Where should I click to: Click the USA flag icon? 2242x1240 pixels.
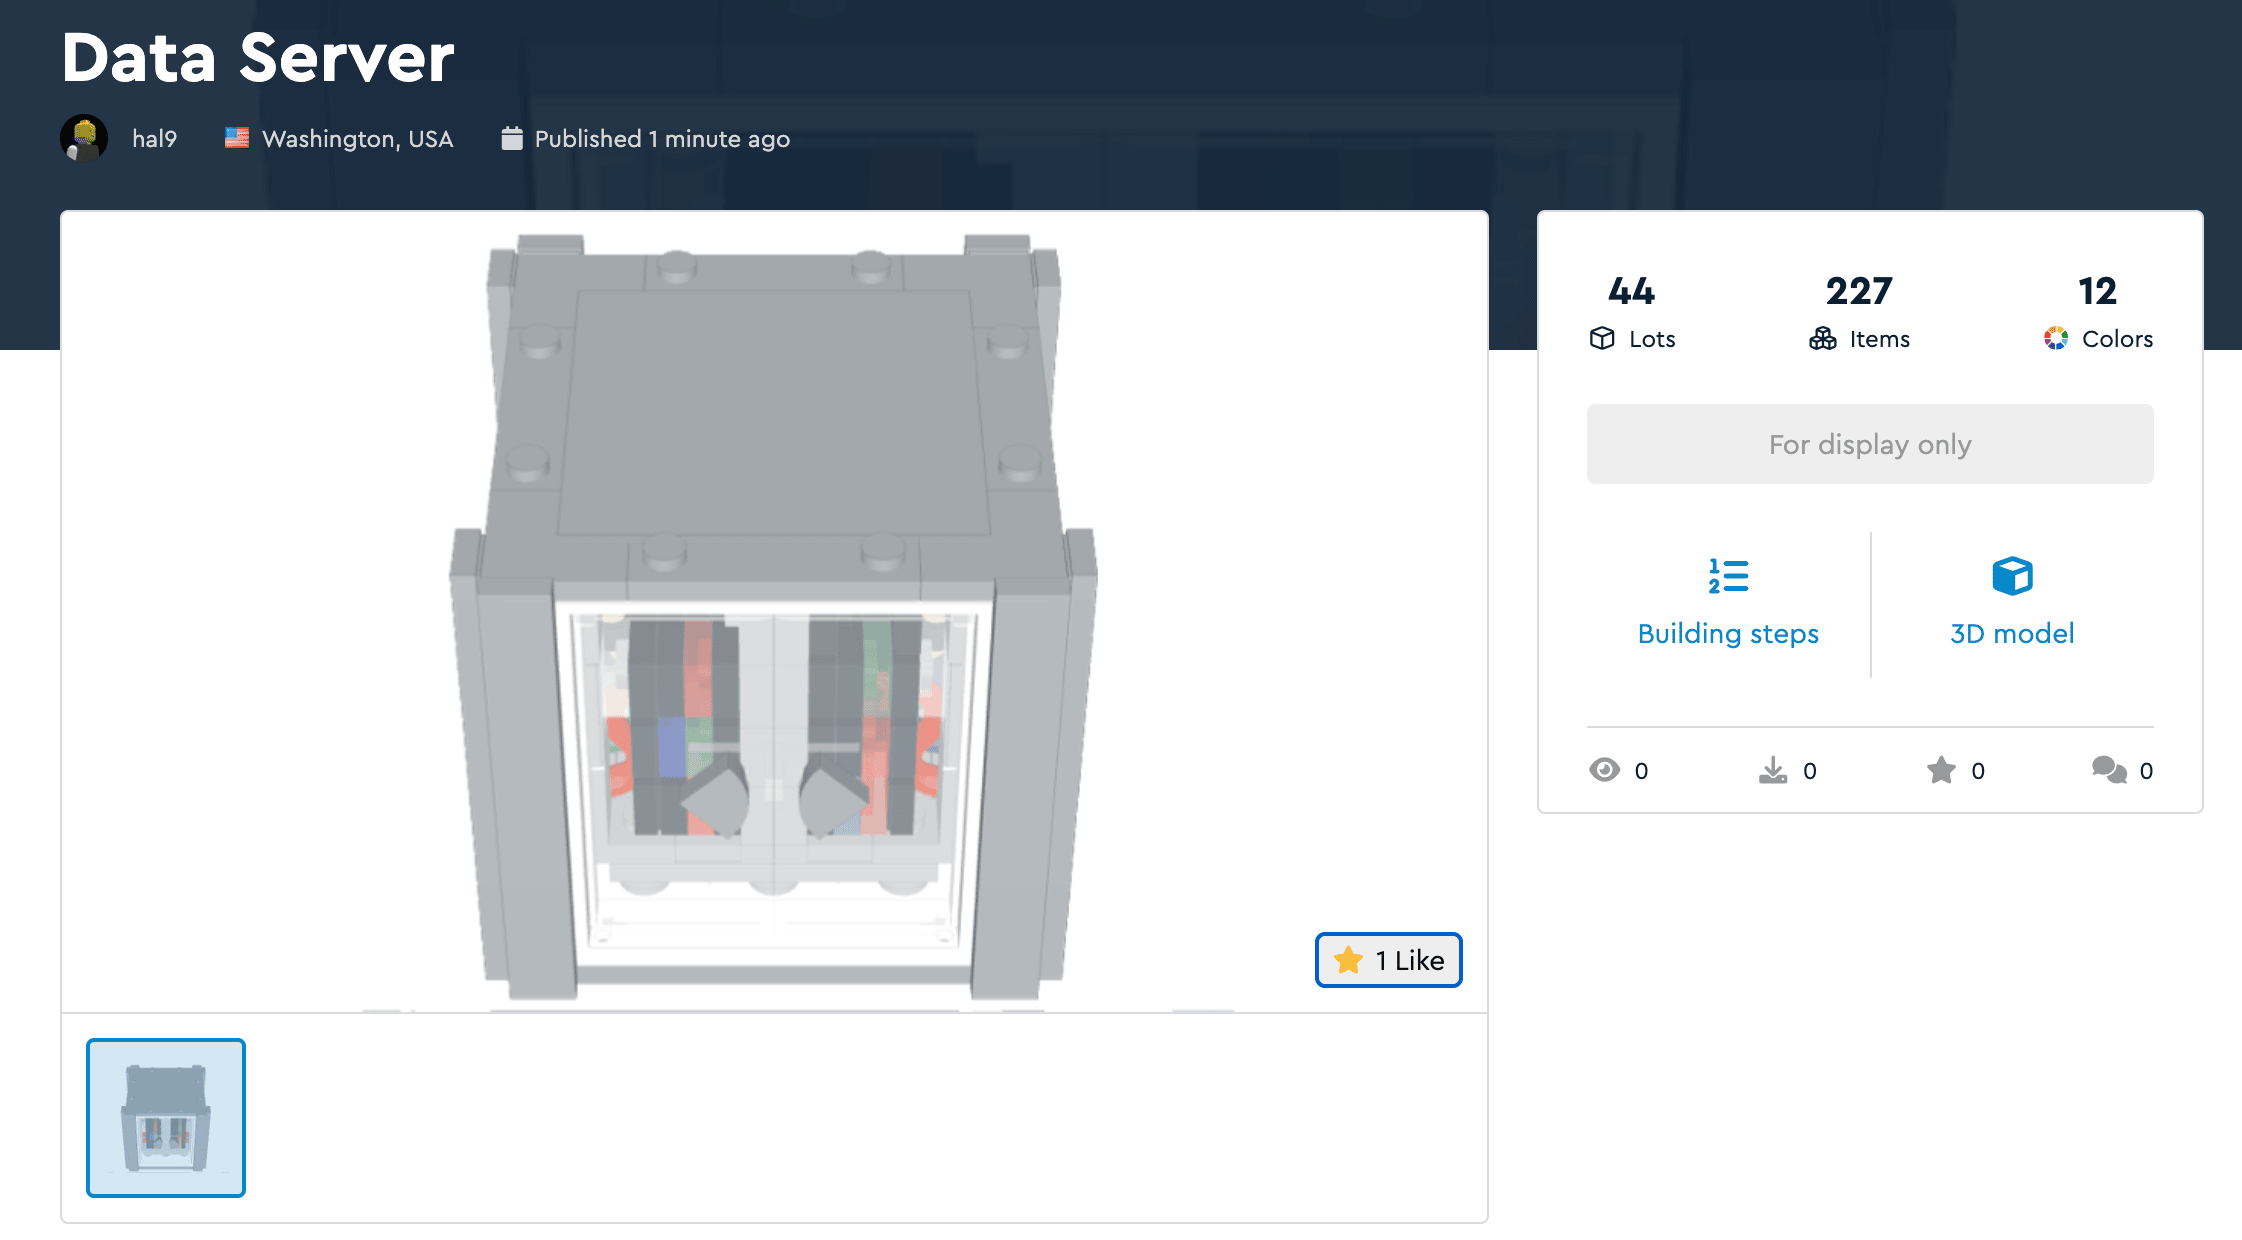(237, 138)
